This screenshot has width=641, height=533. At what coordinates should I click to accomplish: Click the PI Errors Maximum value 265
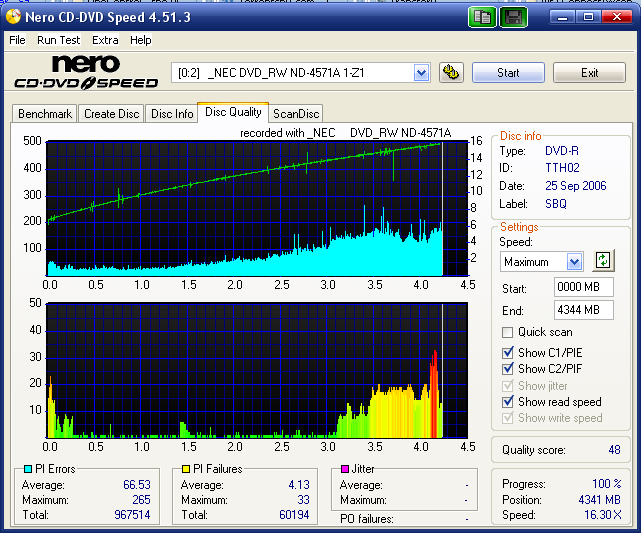tap(141, 499)
